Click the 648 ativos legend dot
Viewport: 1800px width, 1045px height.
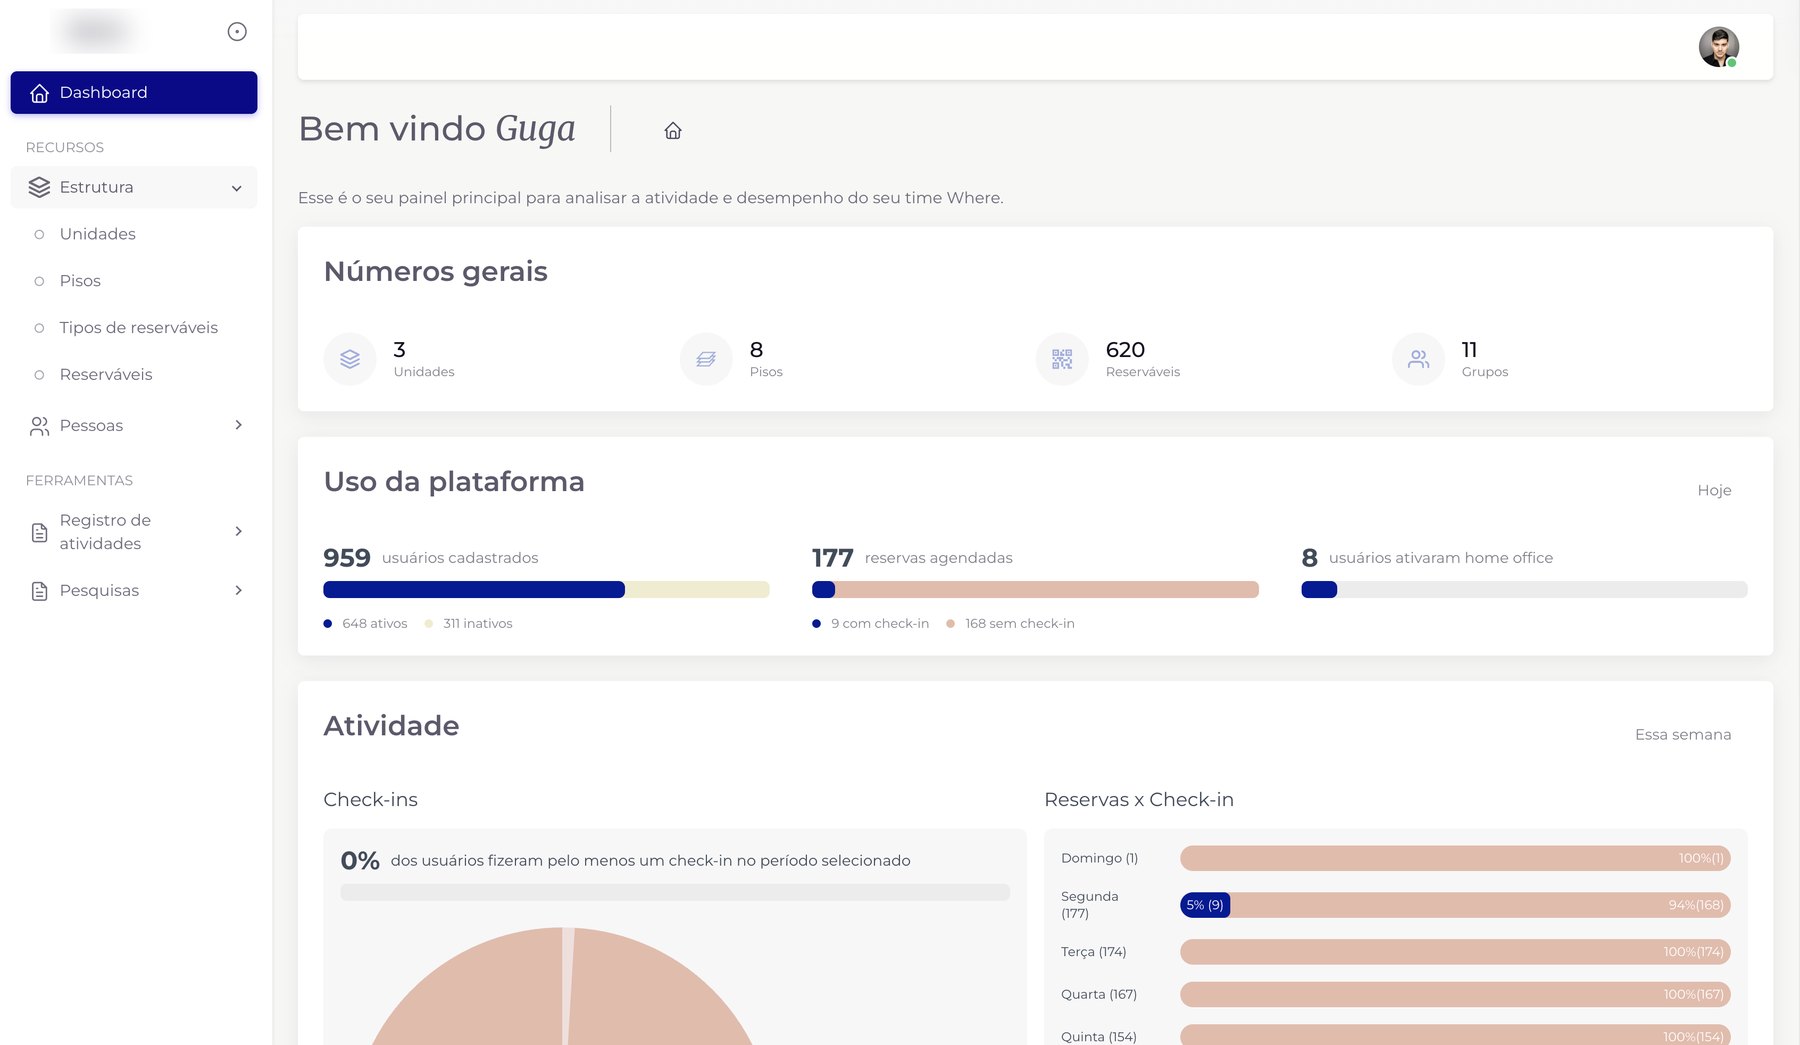[x=327, y=624]
